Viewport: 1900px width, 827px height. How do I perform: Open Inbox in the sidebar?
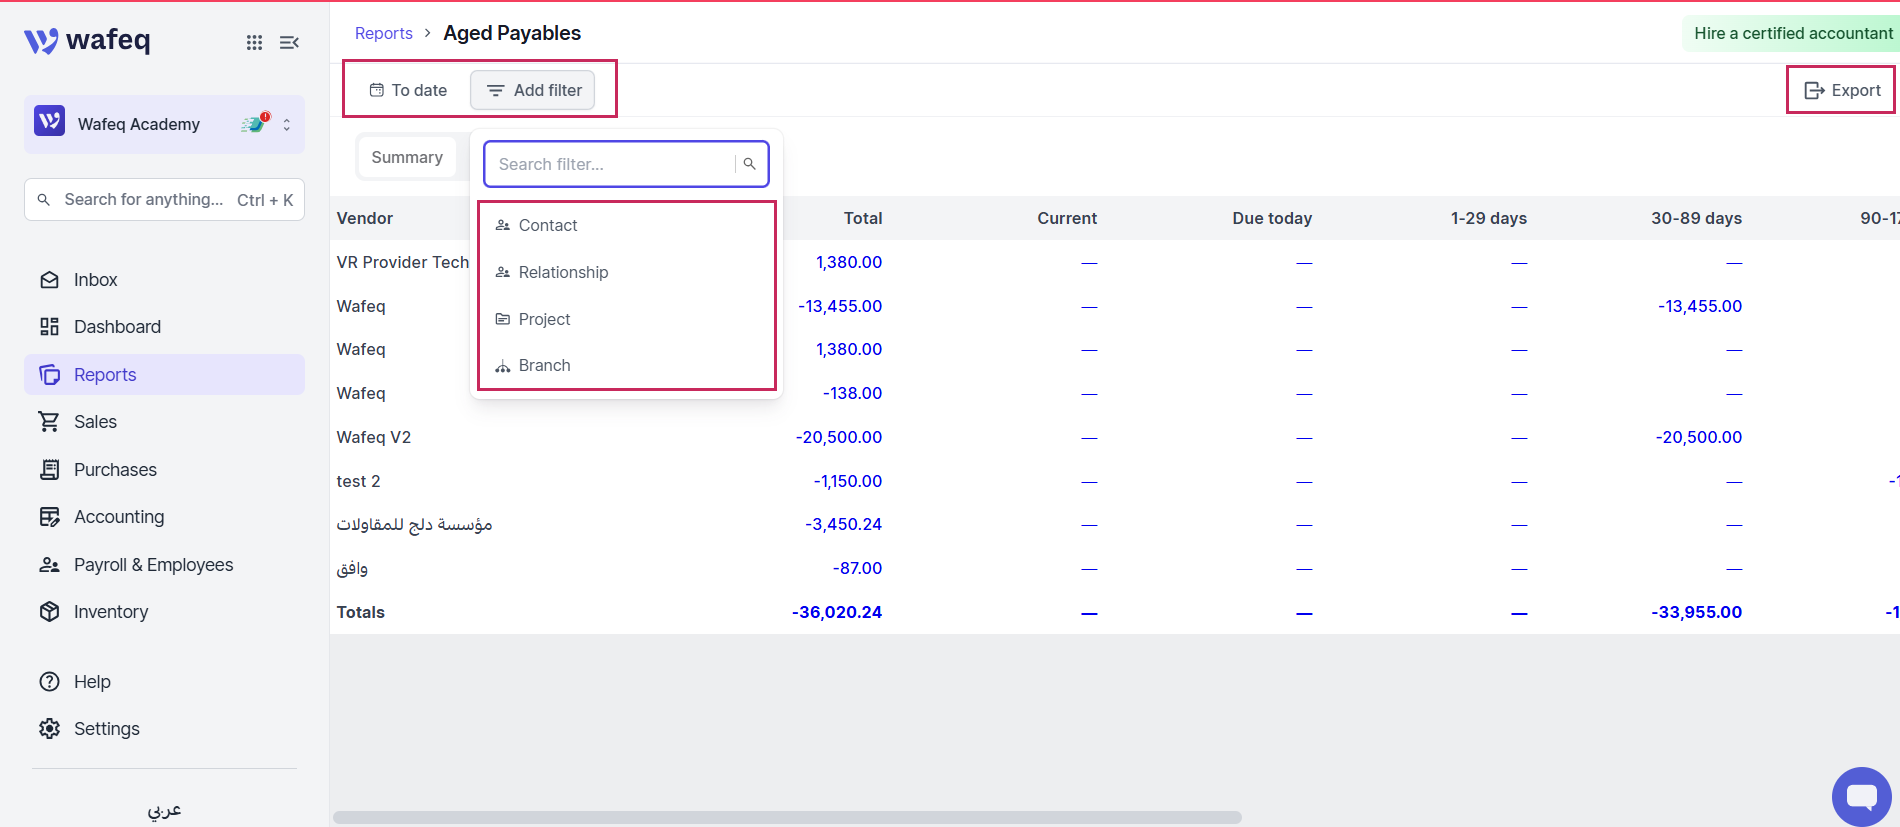[x=164, y=280]
